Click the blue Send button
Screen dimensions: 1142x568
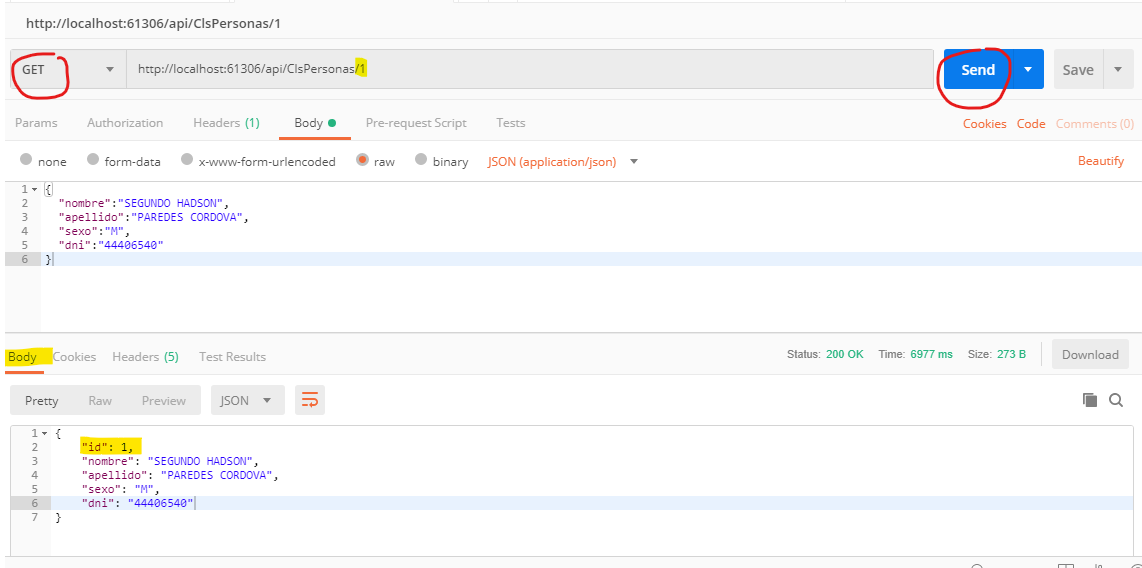[977, 69]
